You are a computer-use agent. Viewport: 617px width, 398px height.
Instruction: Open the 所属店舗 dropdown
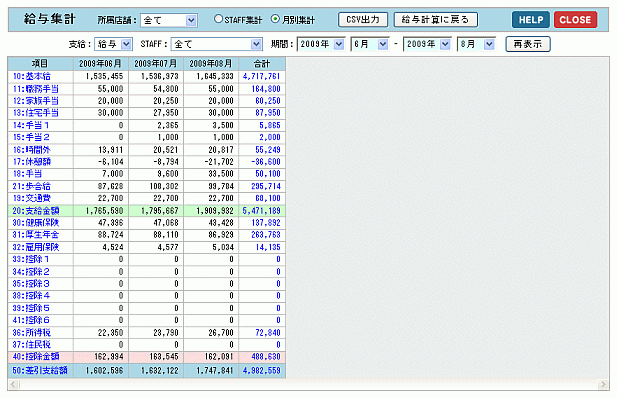pyautogui.click(x=169, y=20)
